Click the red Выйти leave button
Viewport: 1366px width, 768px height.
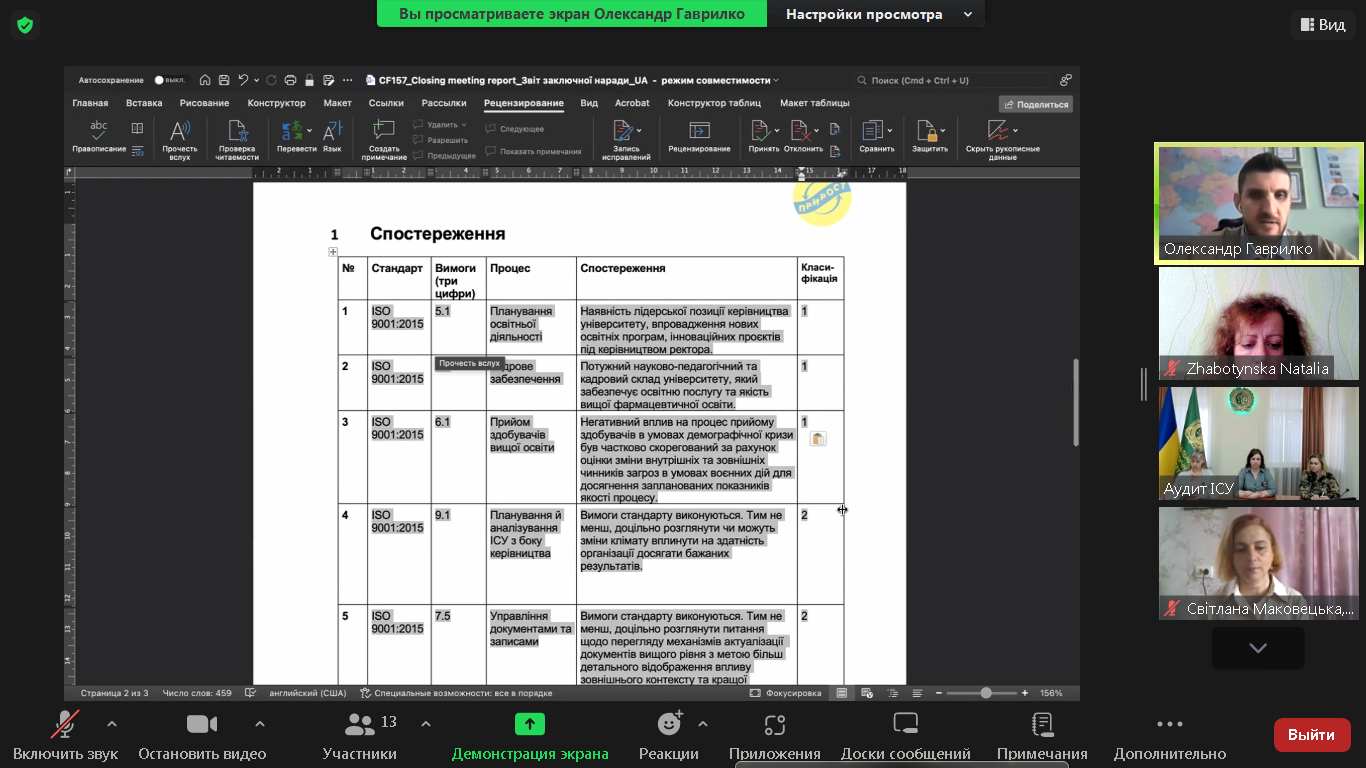point(1311,735)
